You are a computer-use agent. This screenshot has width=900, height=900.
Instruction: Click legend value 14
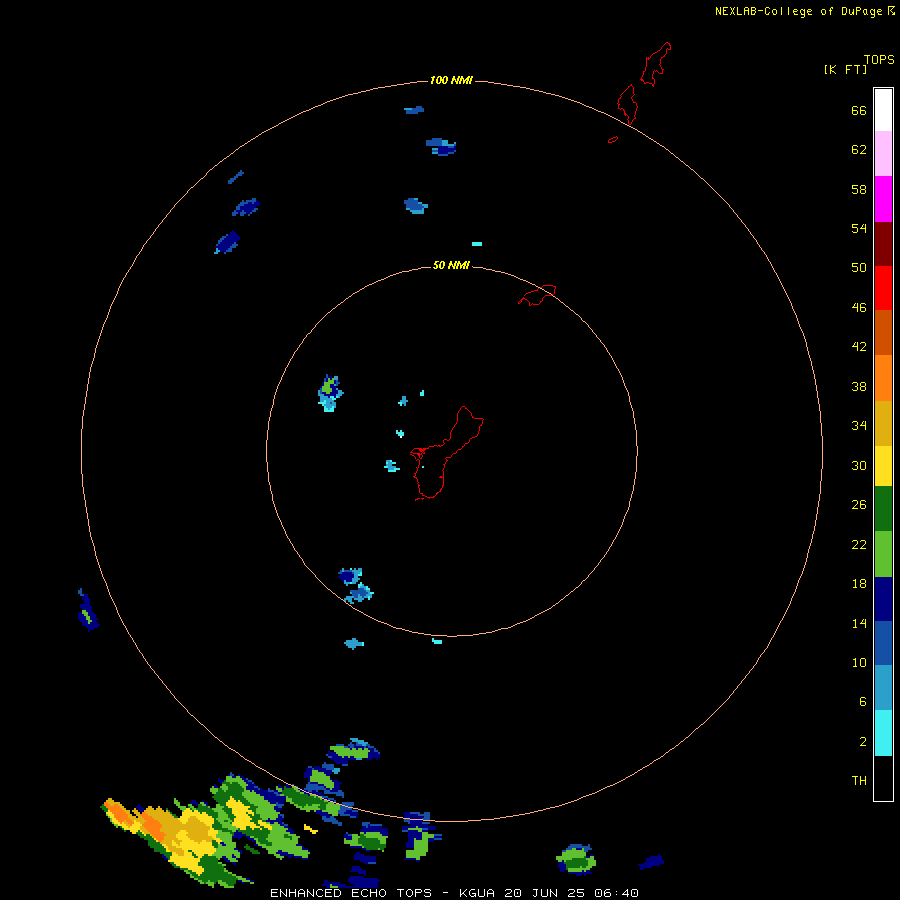pyautogui.click(x=859, y=623)
